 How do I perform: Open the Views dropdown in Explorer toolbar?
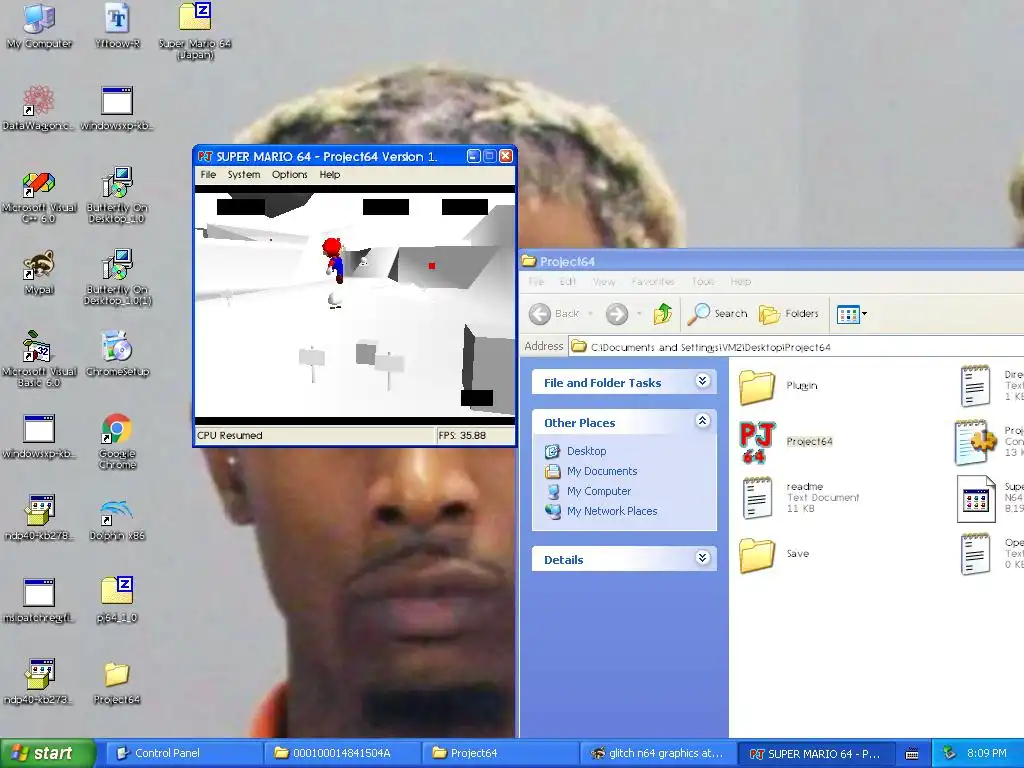click(x=852, y=315)
